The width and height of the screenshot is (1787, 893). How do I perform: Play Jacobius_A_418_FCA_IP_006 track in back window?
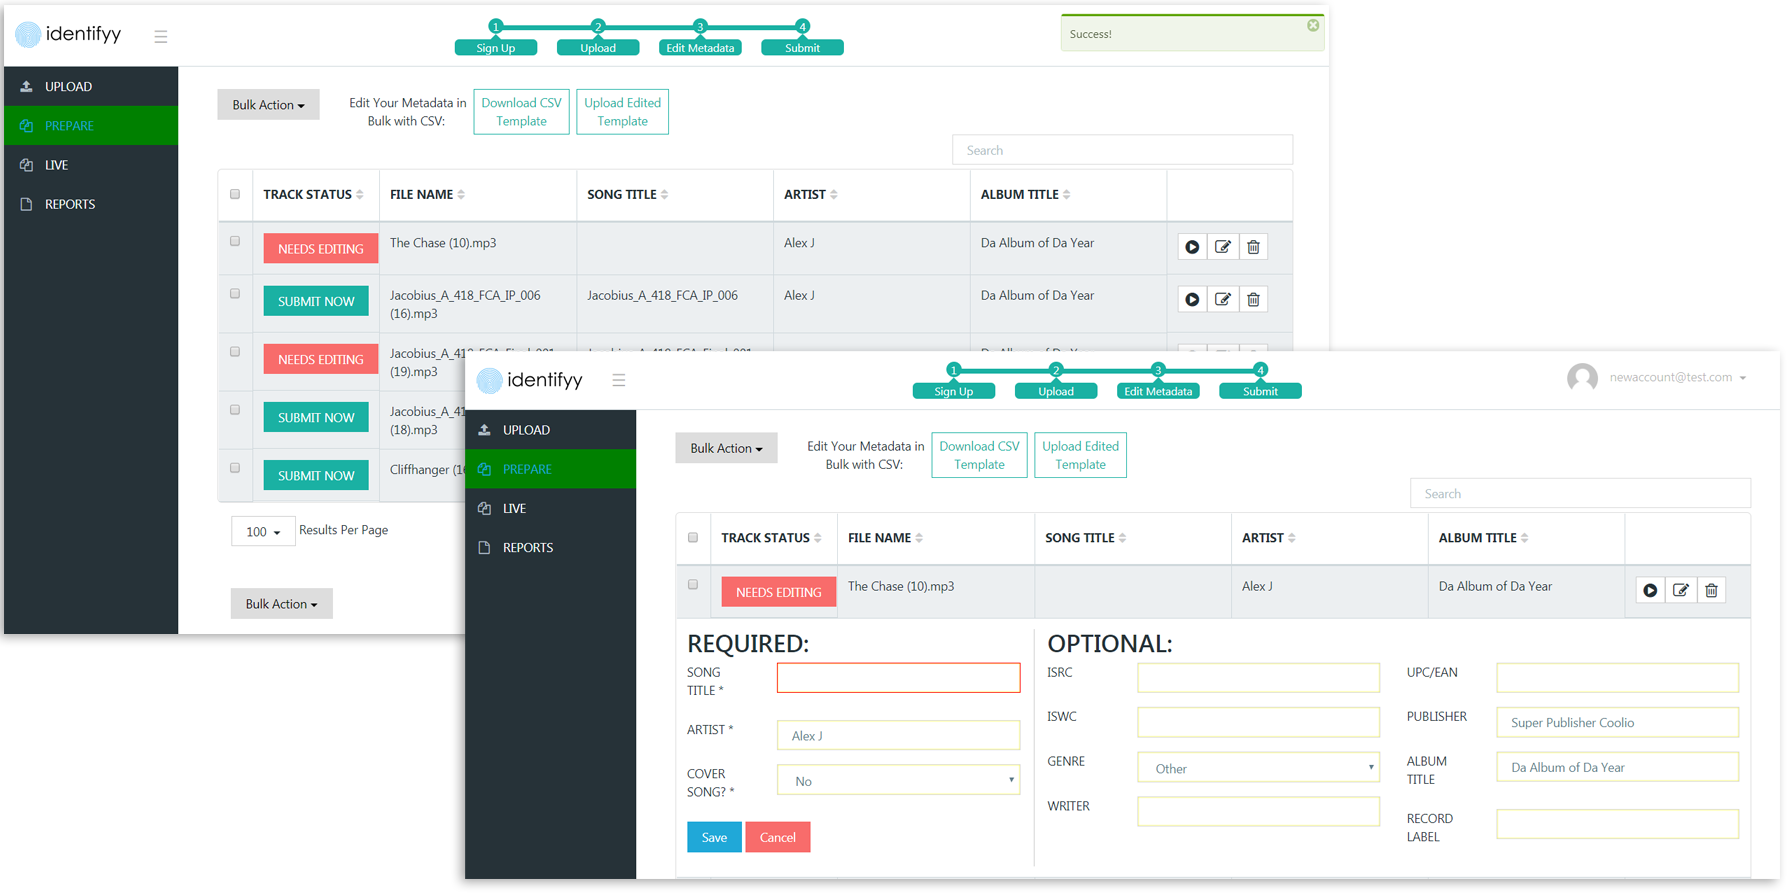[1192, 299]
